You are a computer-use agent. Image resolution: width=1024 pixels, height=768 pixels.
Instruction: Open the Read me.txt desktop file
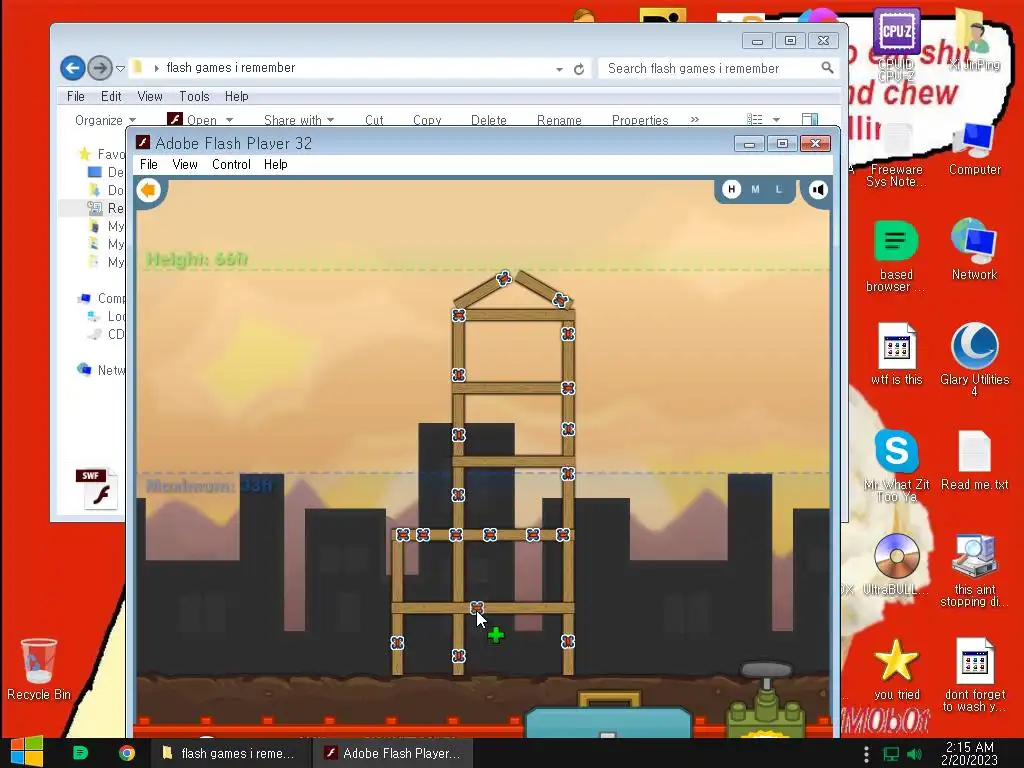(x=974, y=460)
